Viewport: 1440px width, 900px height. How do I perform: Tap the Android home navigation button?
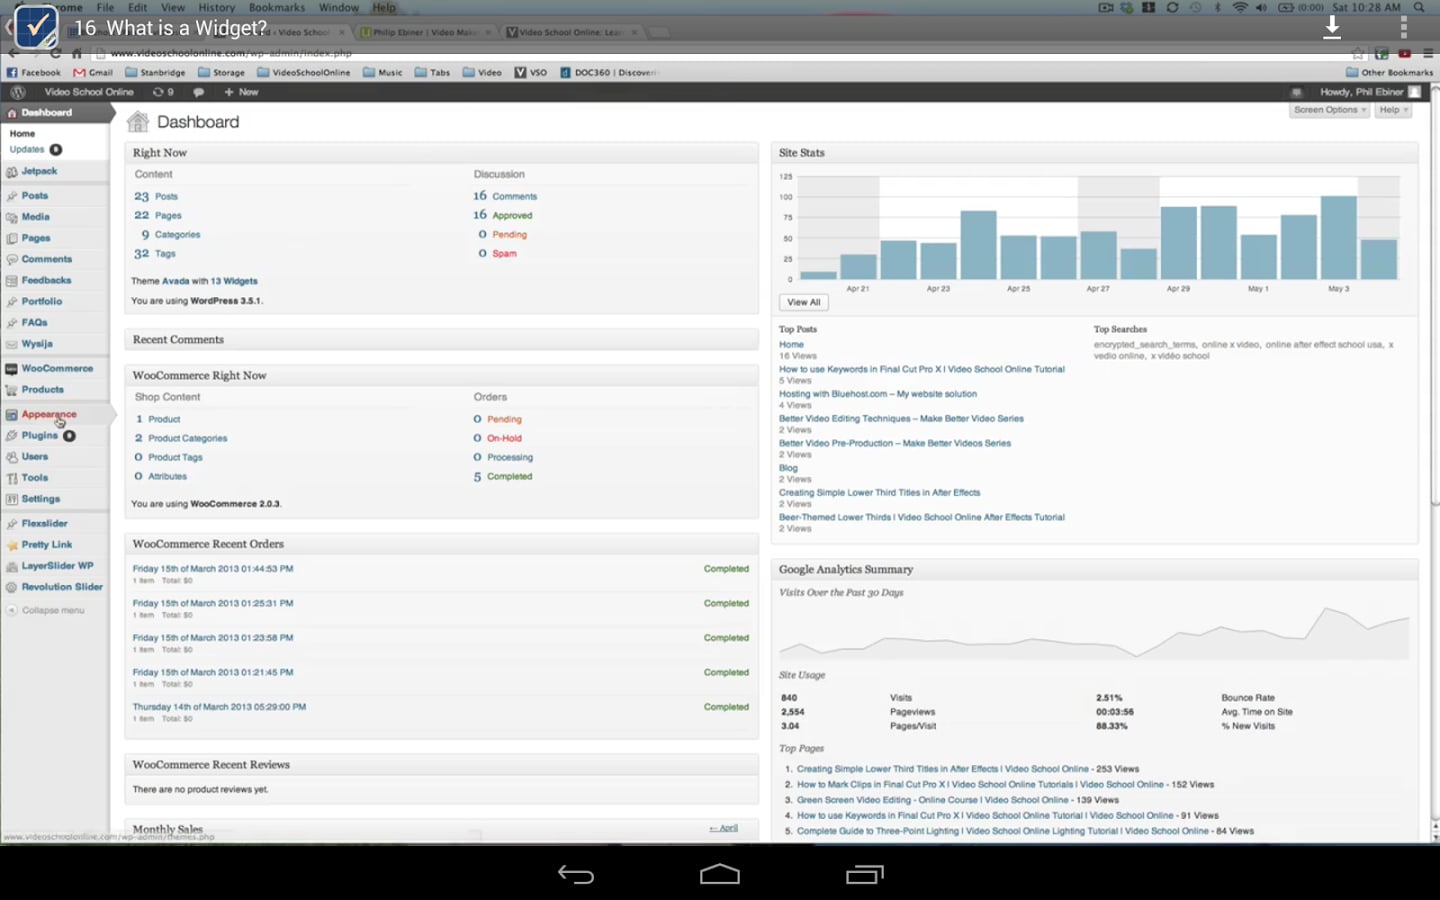(720, 874)
